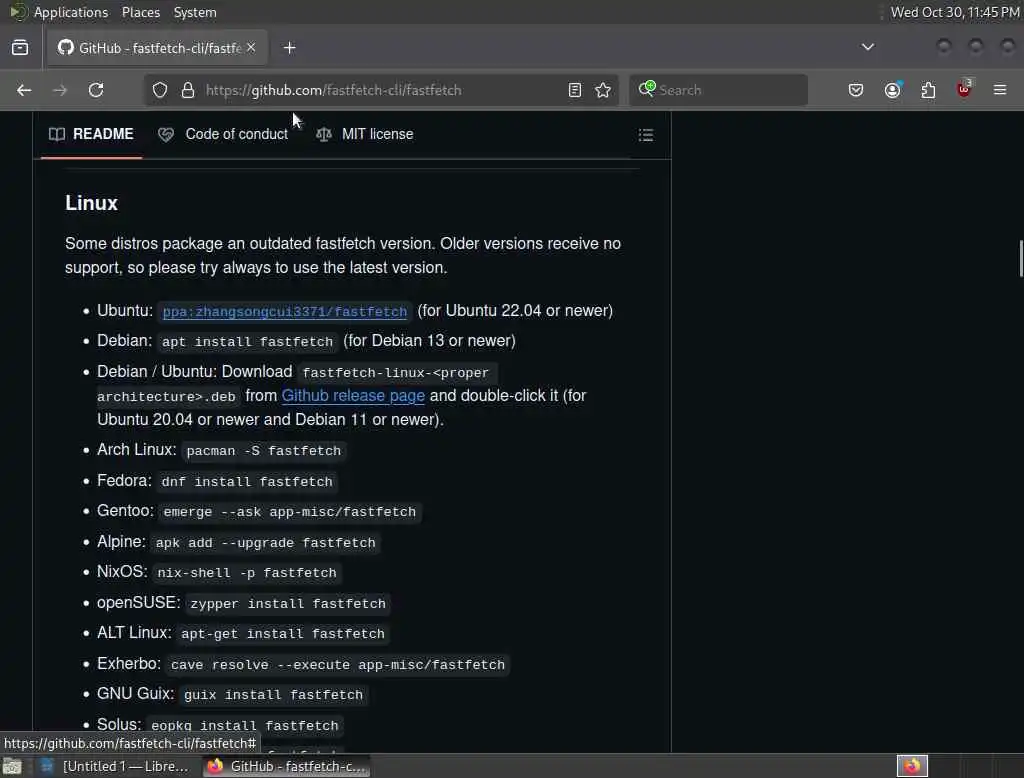Click the 'apt-get install fastfetch' code text

283,634
